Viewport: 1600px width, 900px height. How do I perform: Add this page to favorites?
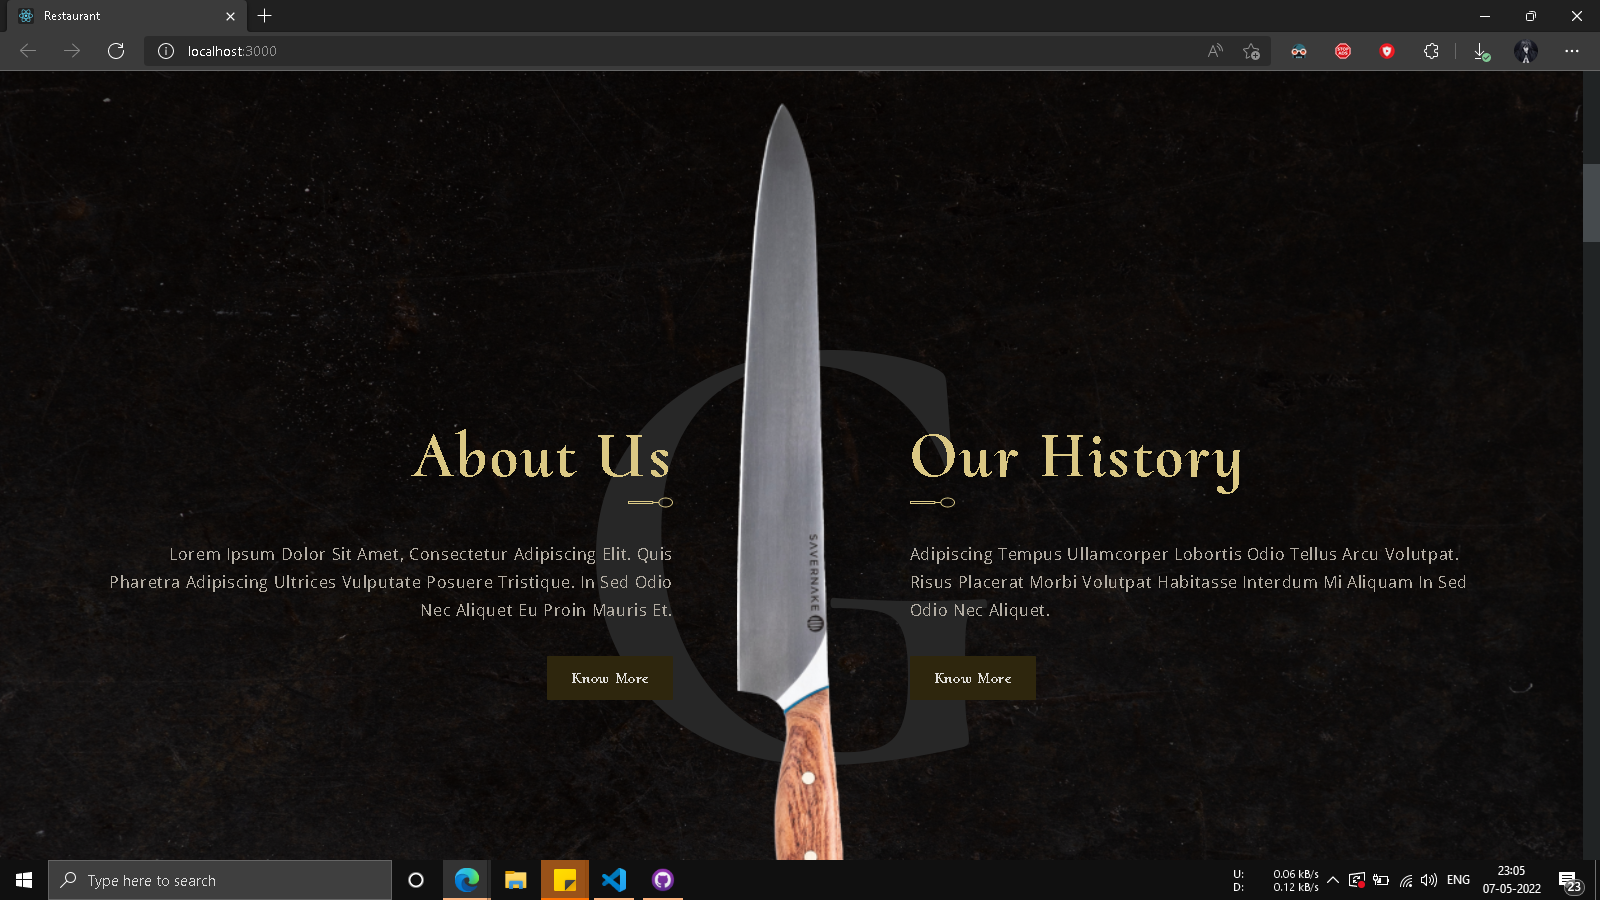(x=1250, y=51)
